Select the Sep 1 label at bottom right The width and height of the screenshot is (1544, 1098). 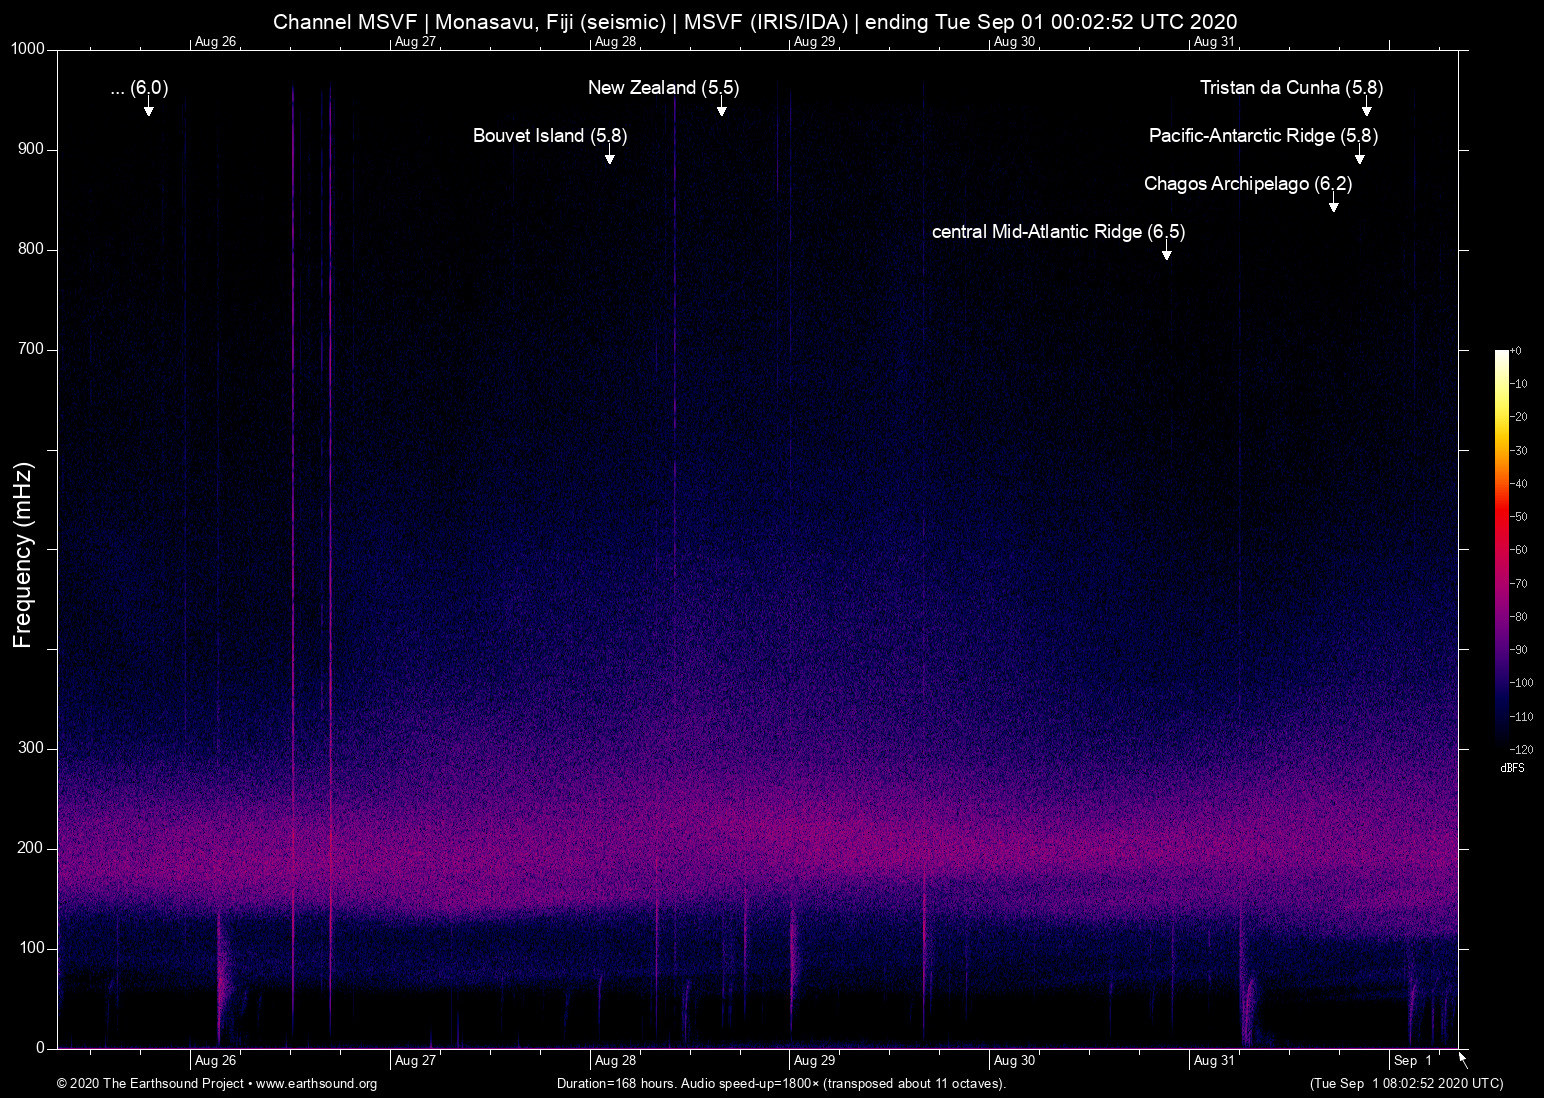click(x=1411, y=1060)
